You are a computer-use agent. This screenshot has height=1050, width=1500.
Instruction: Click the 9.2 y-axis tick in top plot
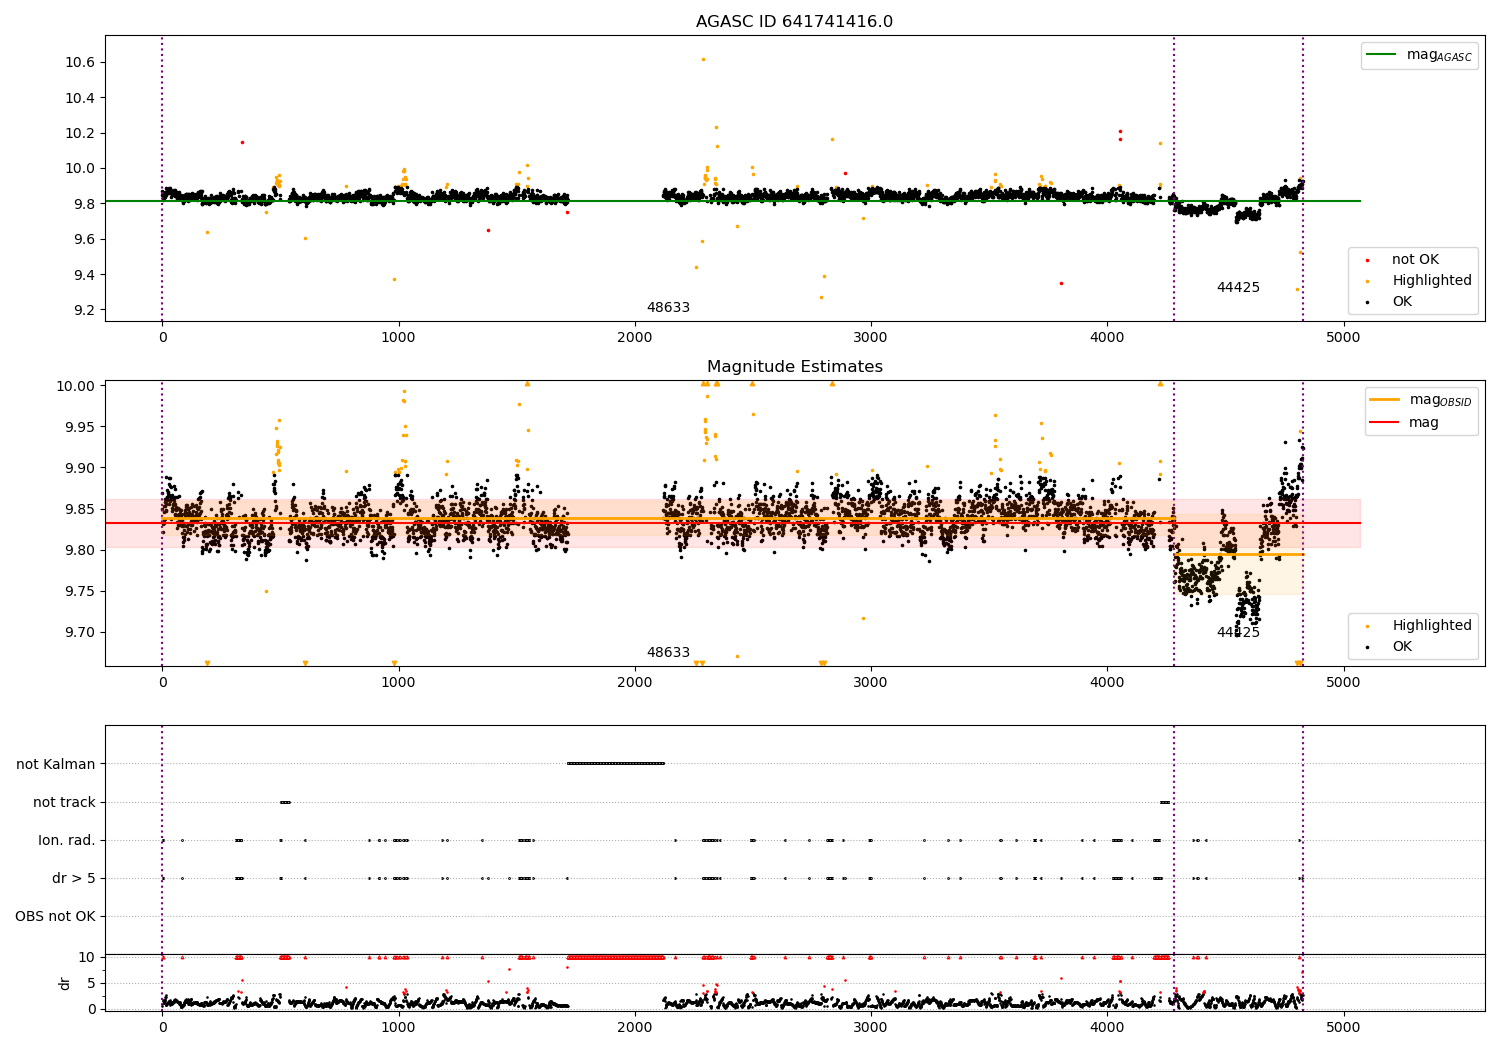(84, 311)
